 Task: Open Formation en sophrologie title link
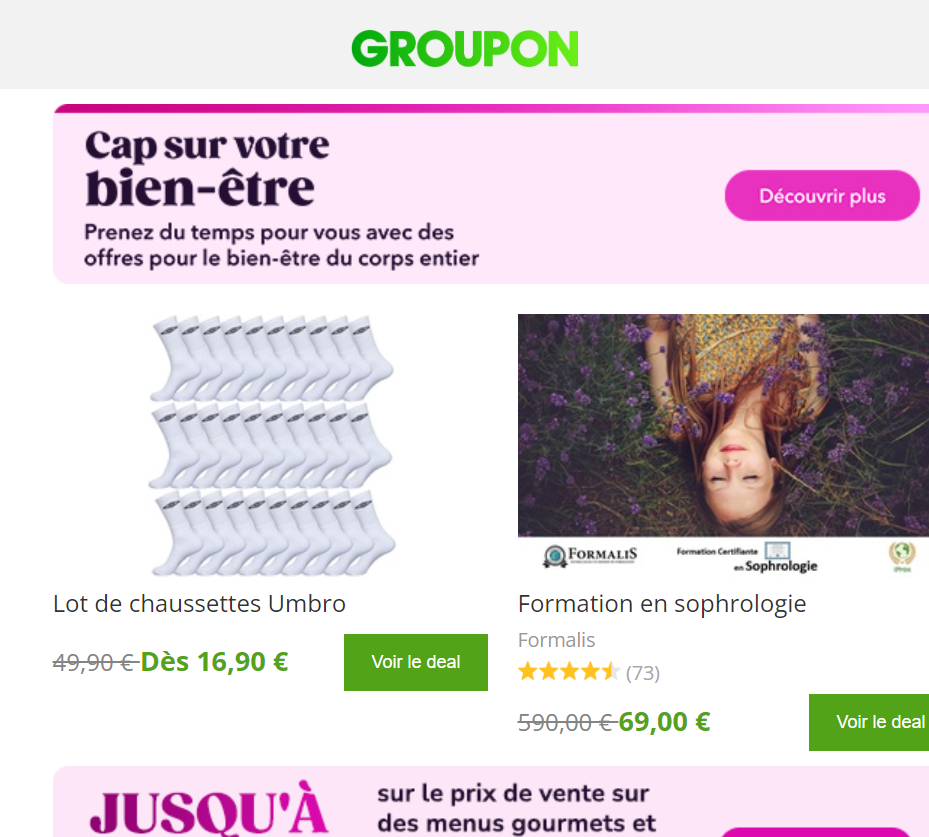pyautogui.click(x=662, y=604)
